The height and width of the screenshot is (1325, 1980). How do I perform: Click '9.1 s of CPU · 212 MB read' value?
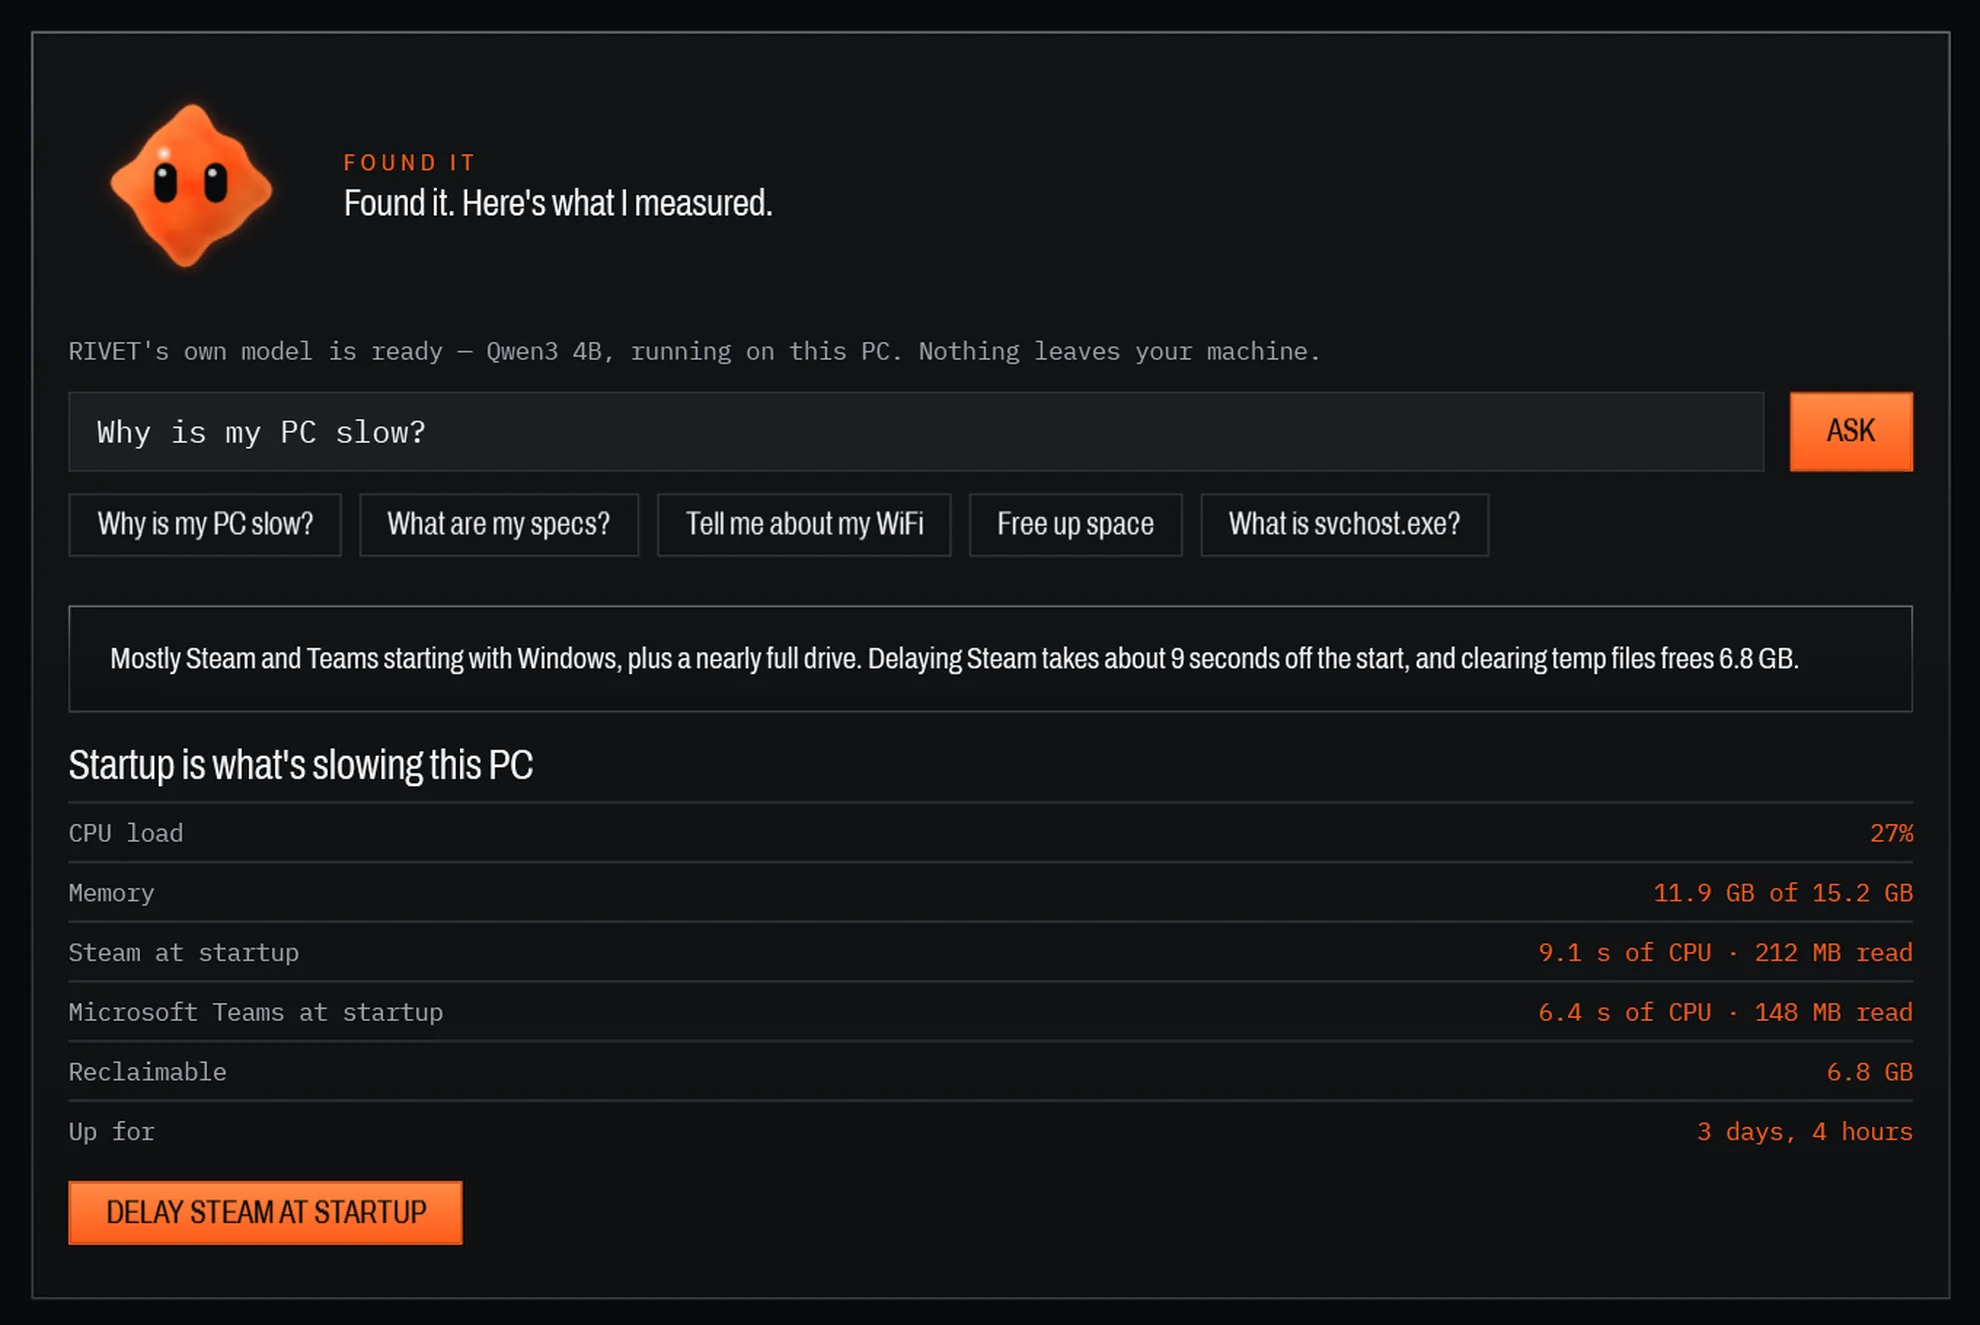click(x=1725, y=952)
